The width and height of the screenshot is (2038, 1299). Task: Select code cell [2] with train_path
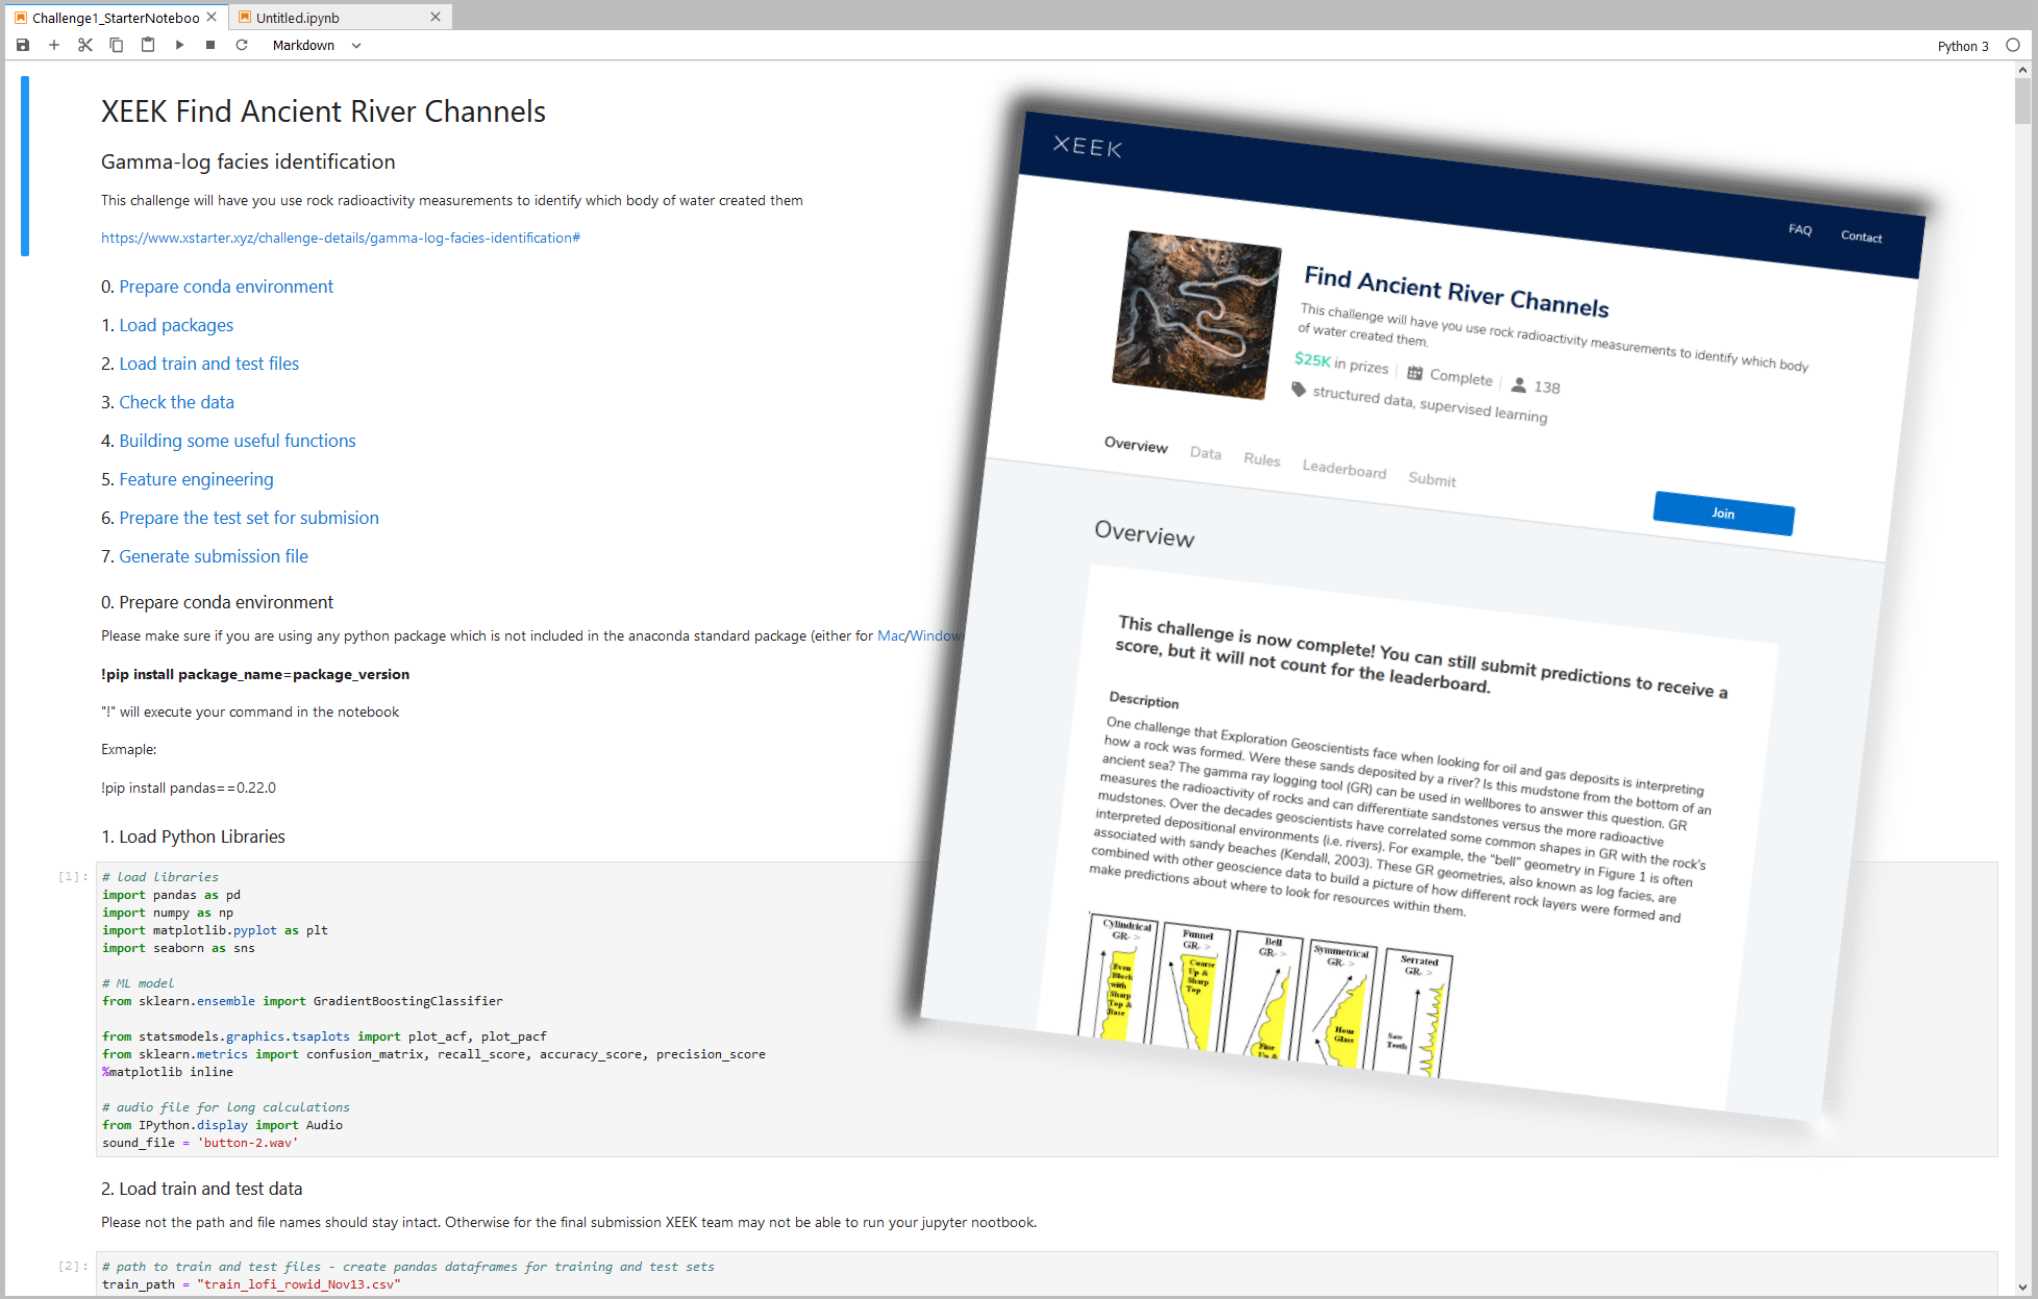pyautogui.click(x=1046, y=1274)
